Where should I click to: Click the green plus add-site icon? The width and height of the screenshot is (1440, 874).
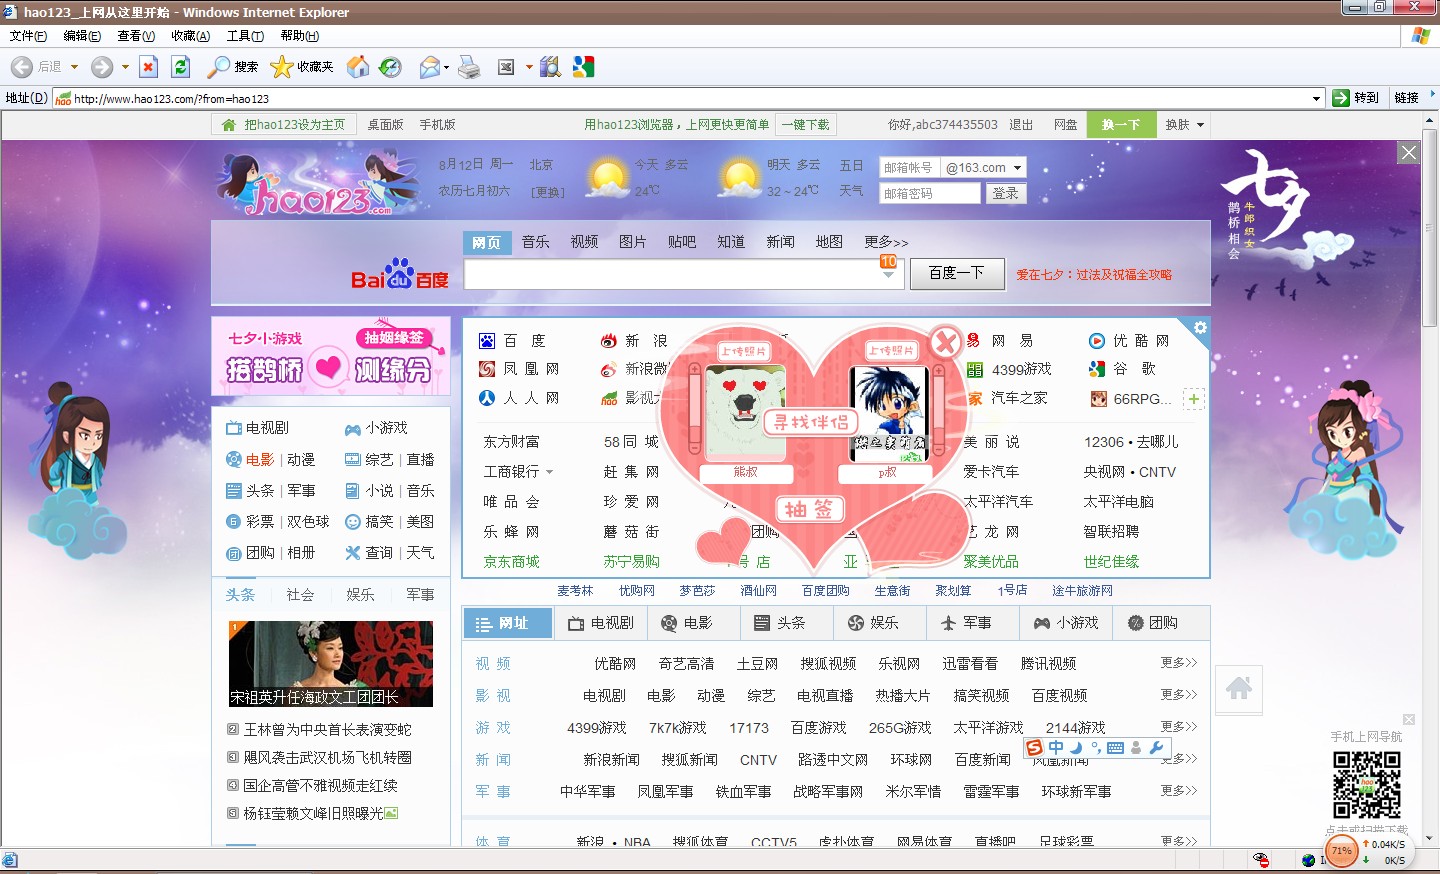tap(1194, 399)
